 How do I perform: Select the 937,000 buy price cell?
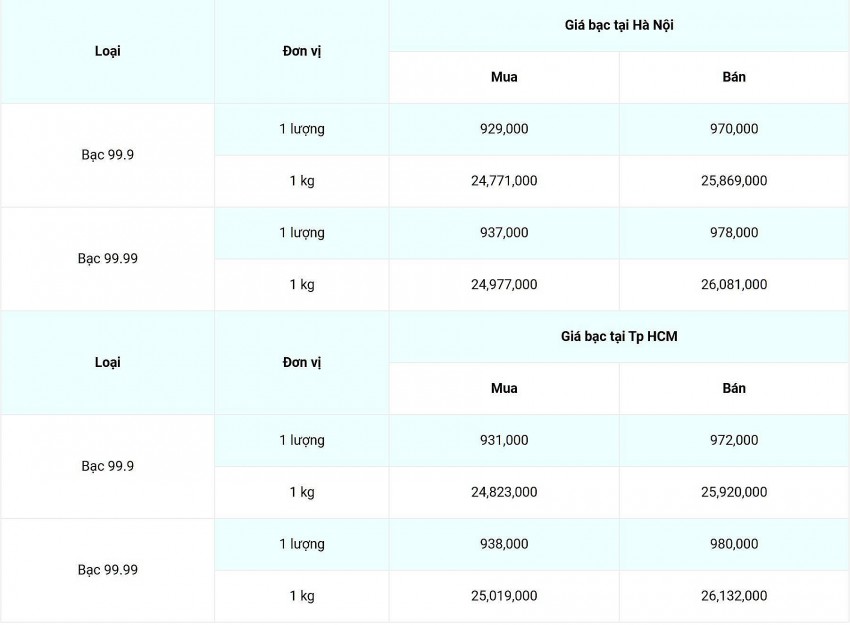504,233
